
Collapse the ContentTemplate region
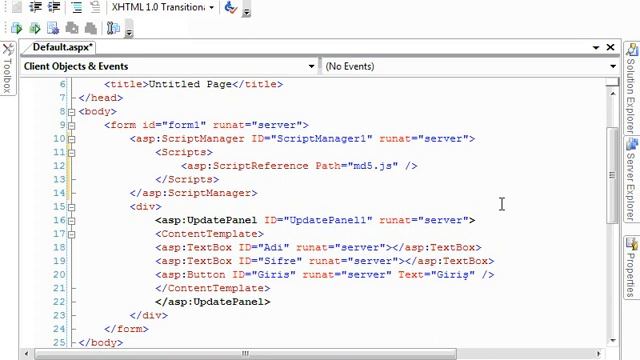[x=71, y=234]
